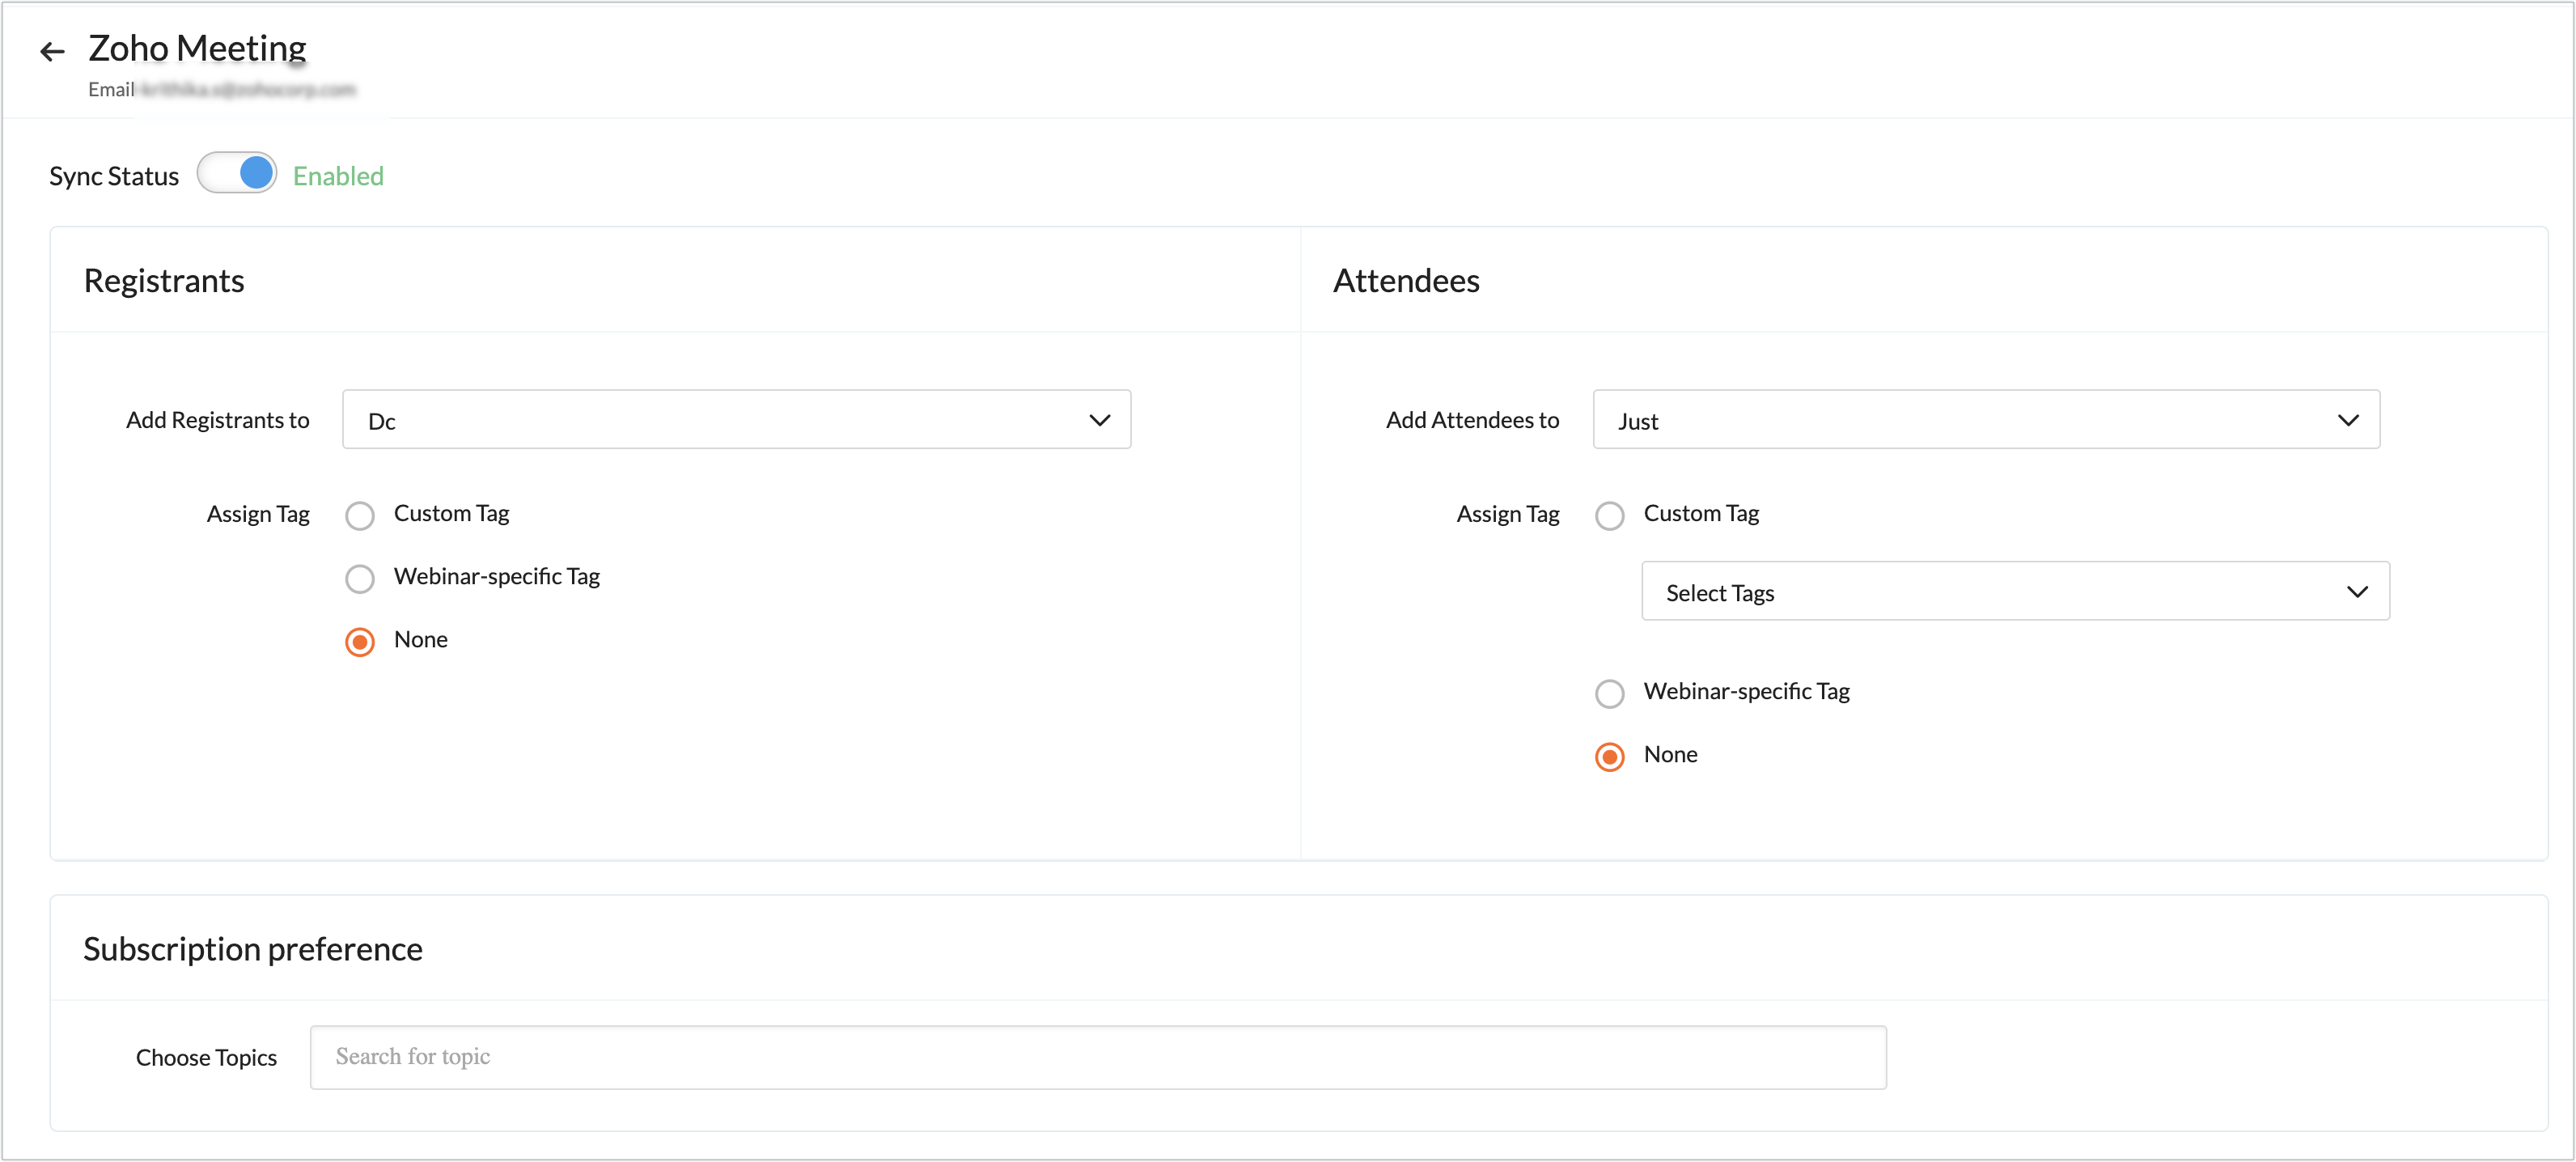Select None radio under Attendees
Image resolution: width=2576 pixels, height=1162 pixels.
(1610, 757)
